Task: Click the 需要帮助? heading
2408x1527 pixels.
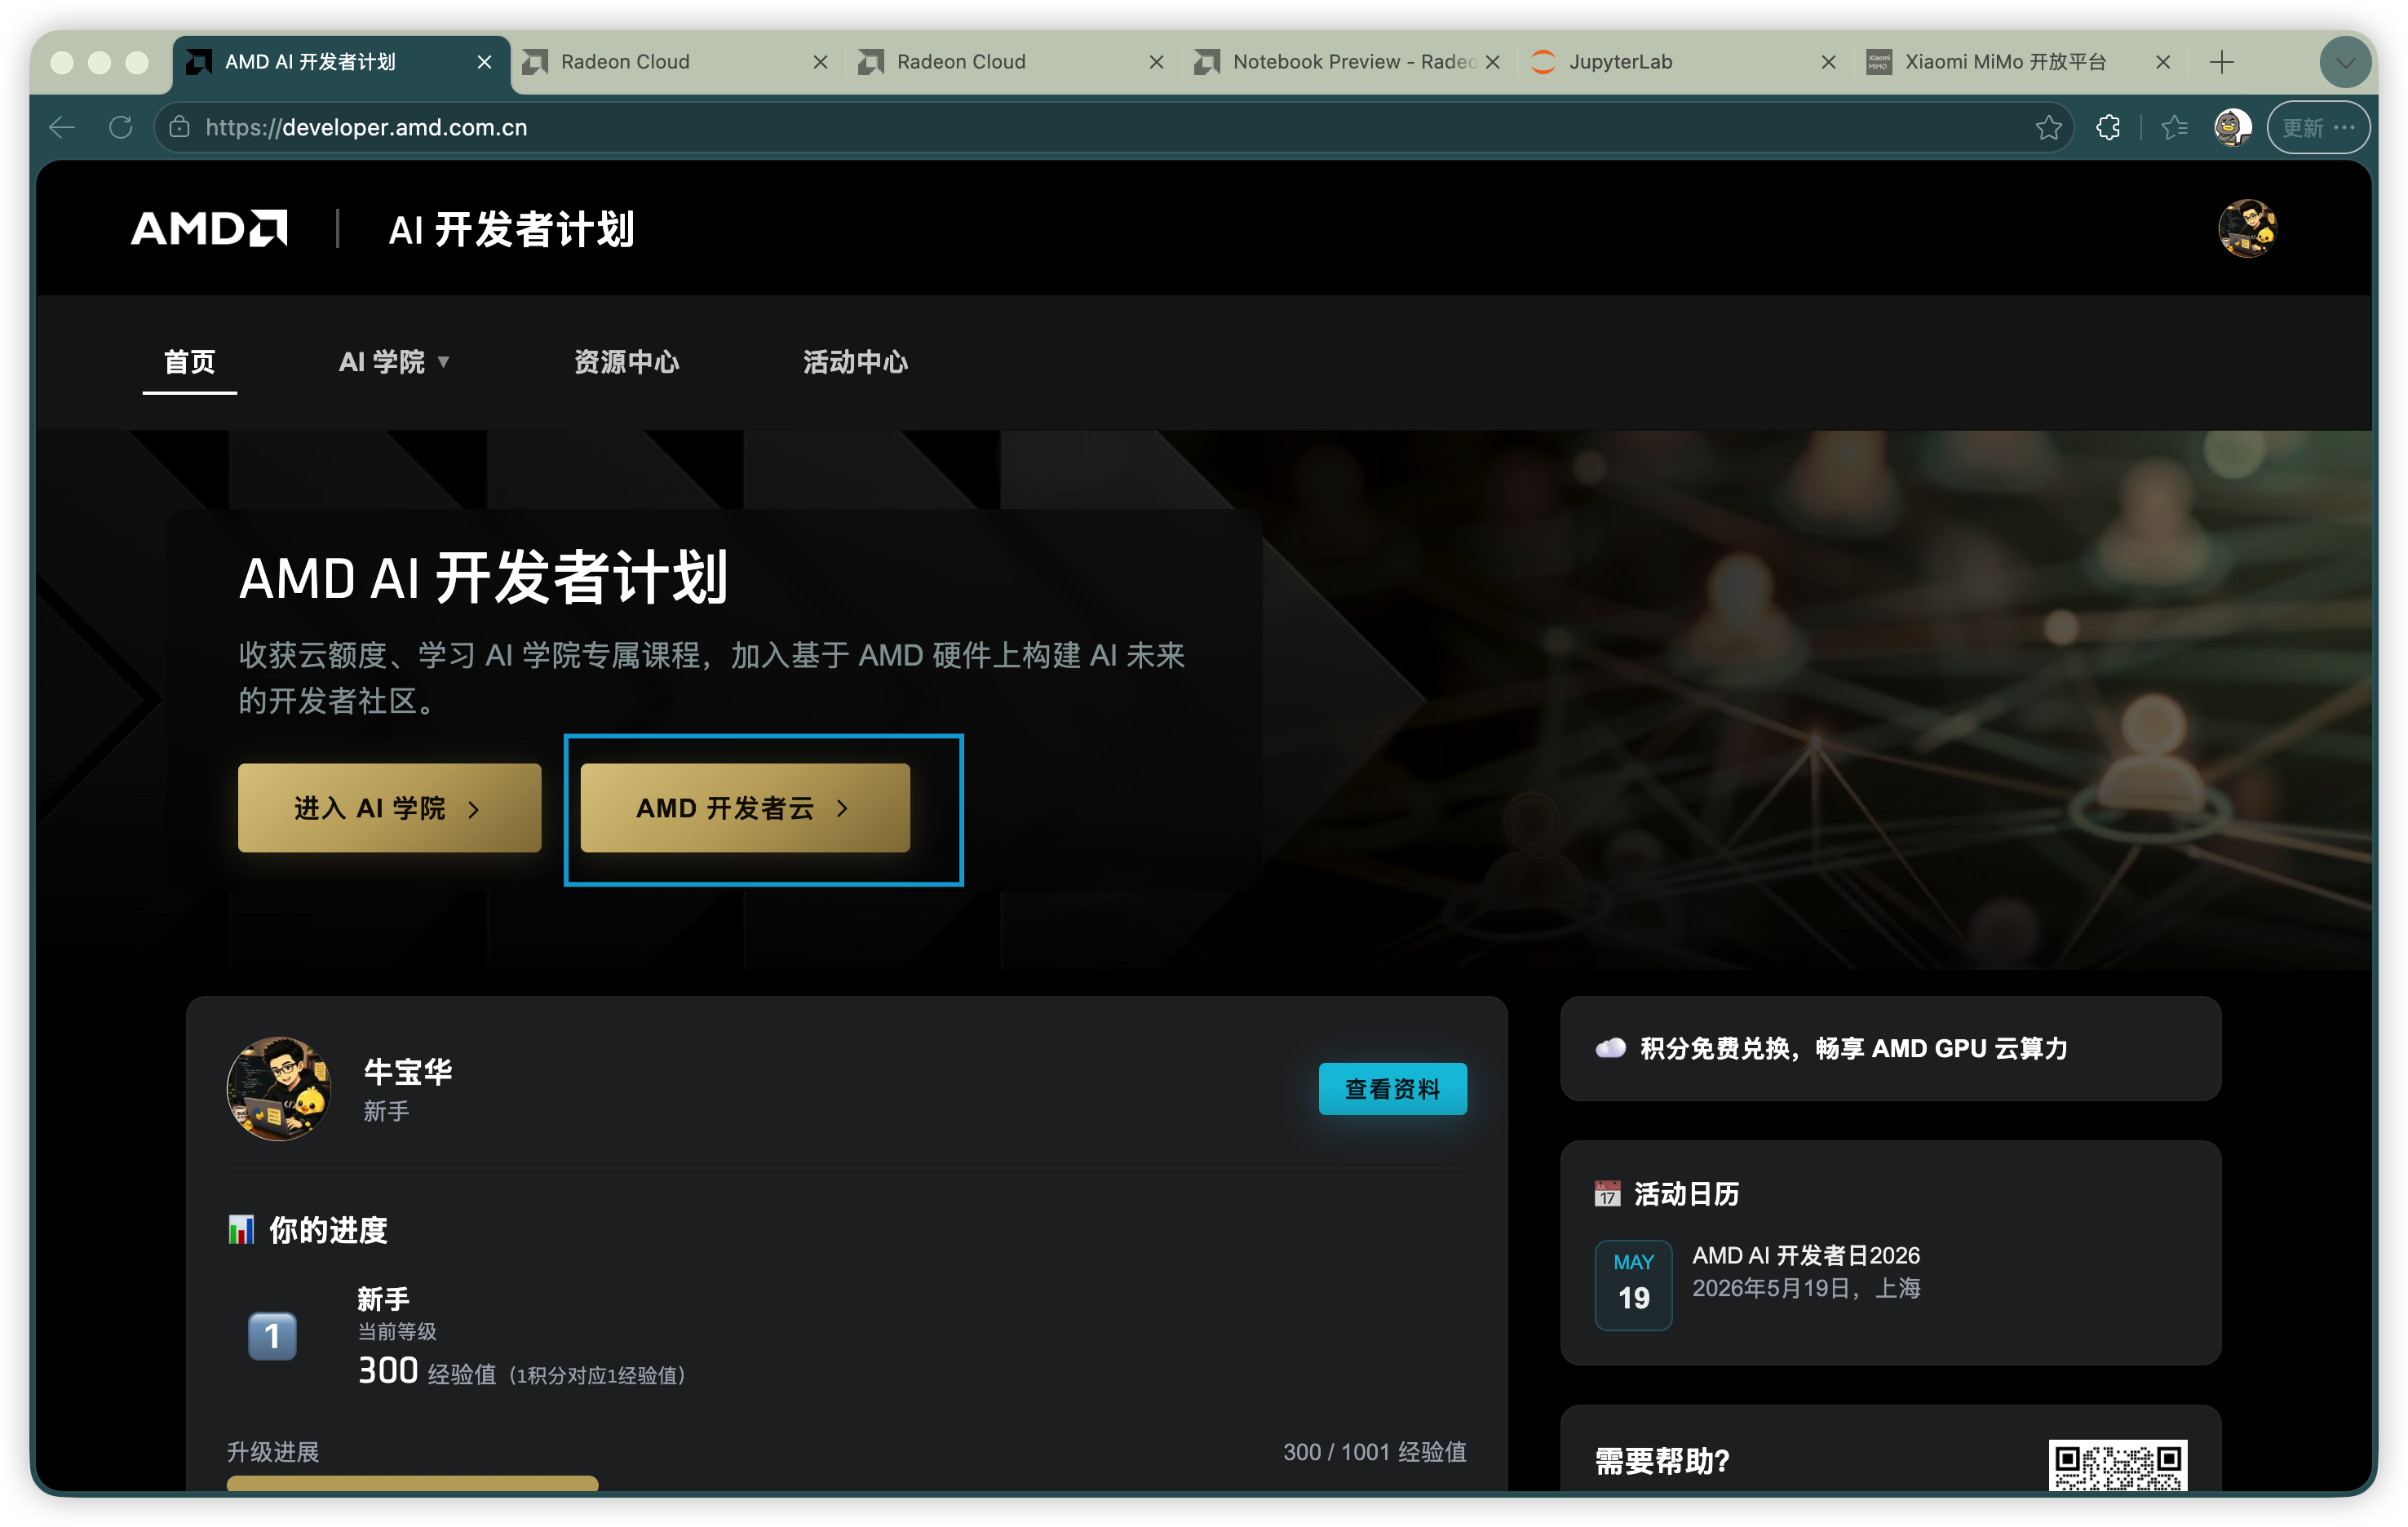Action: (x=1662, y=1461)
